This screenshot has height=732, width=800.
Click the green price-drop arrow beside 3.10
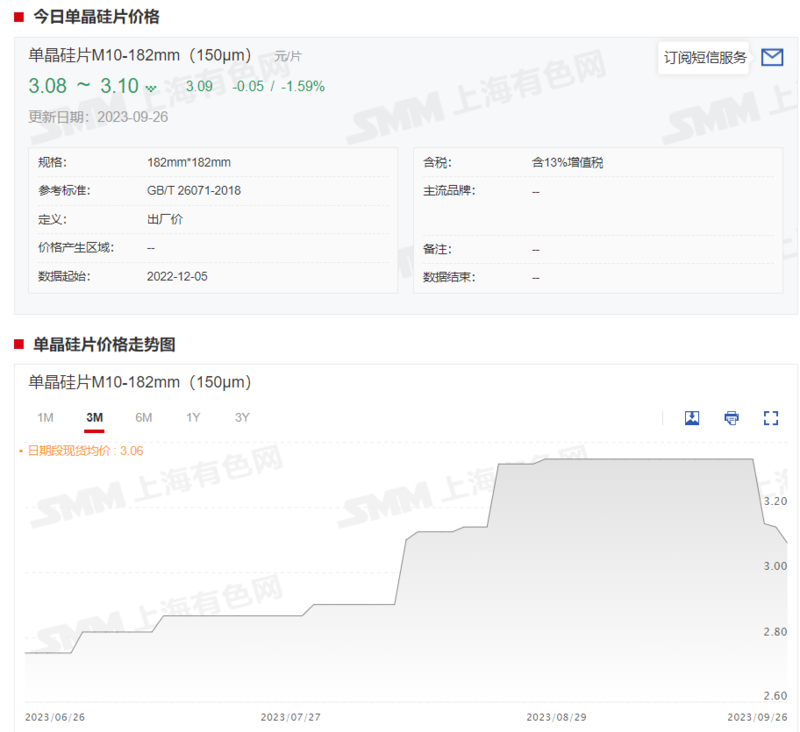pos(150,87)
